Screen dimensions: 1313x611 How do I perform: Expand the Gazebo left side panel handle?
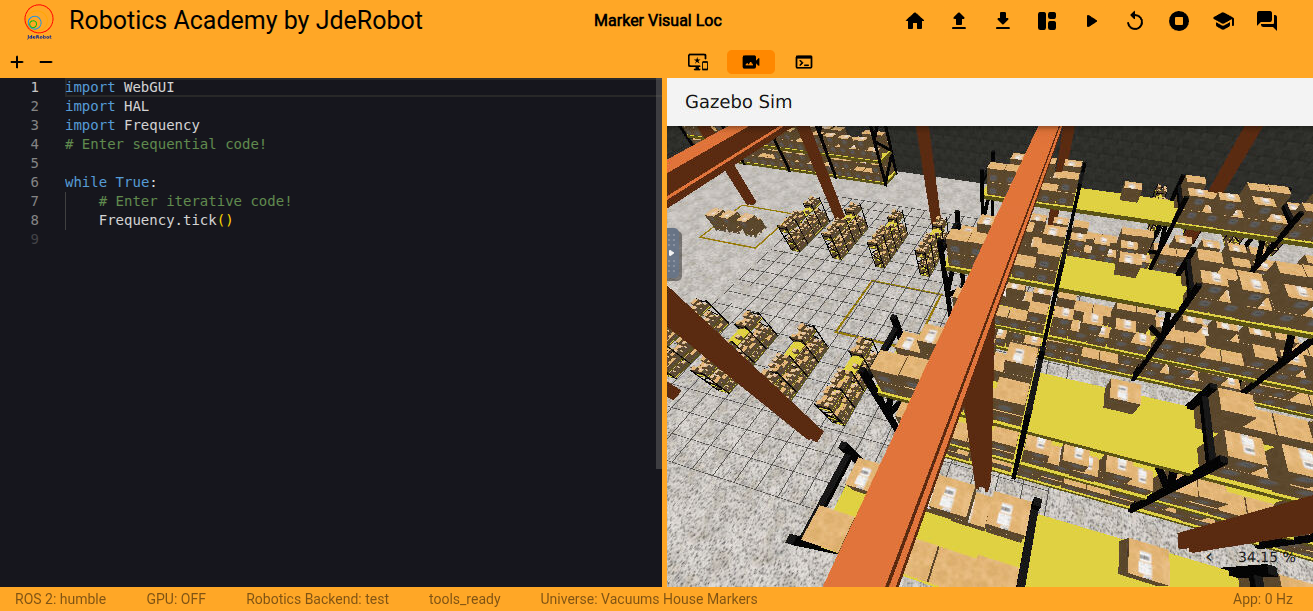[673, 254]
